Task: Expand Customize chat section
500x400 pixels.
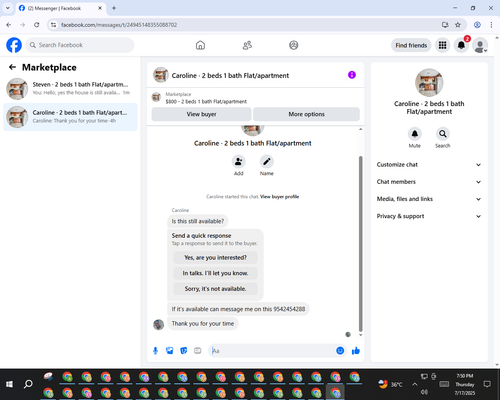Action: [x=429, y=165]
